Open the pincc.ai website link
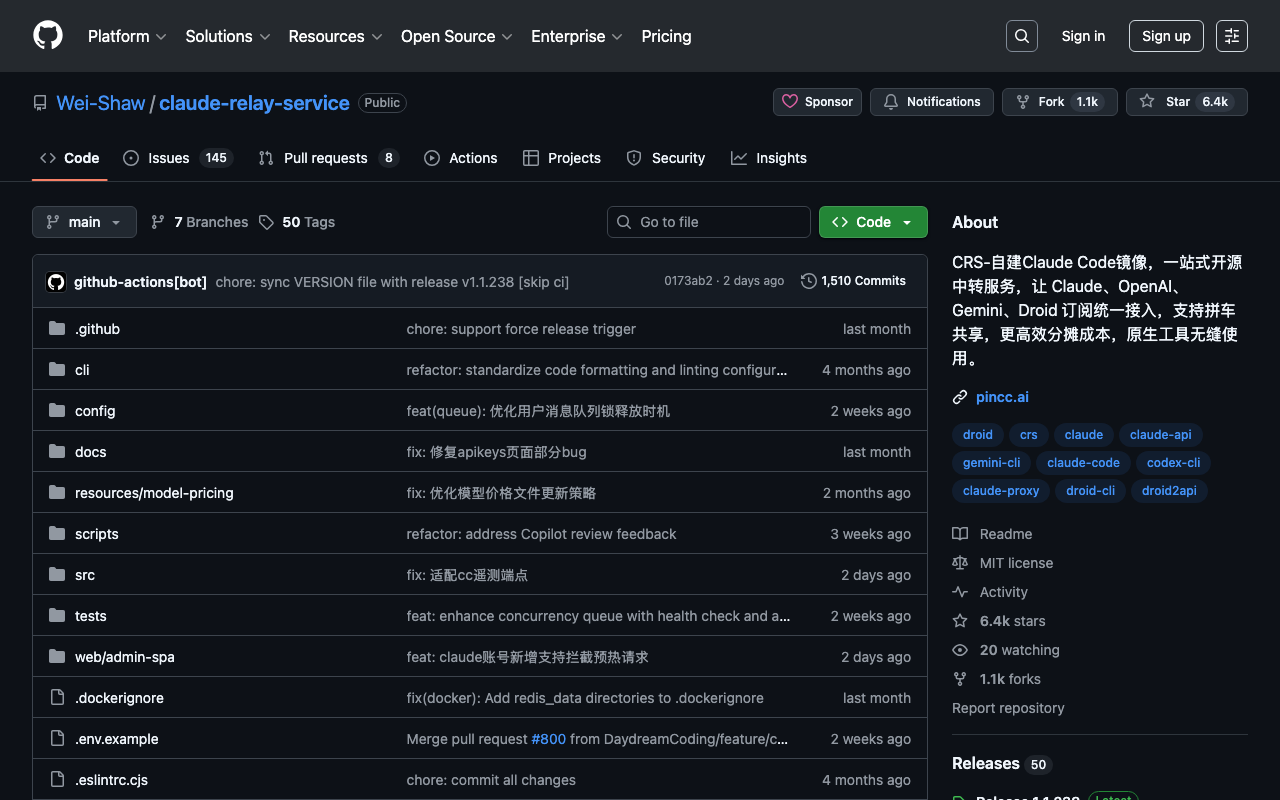 (x=1002, y=397)
